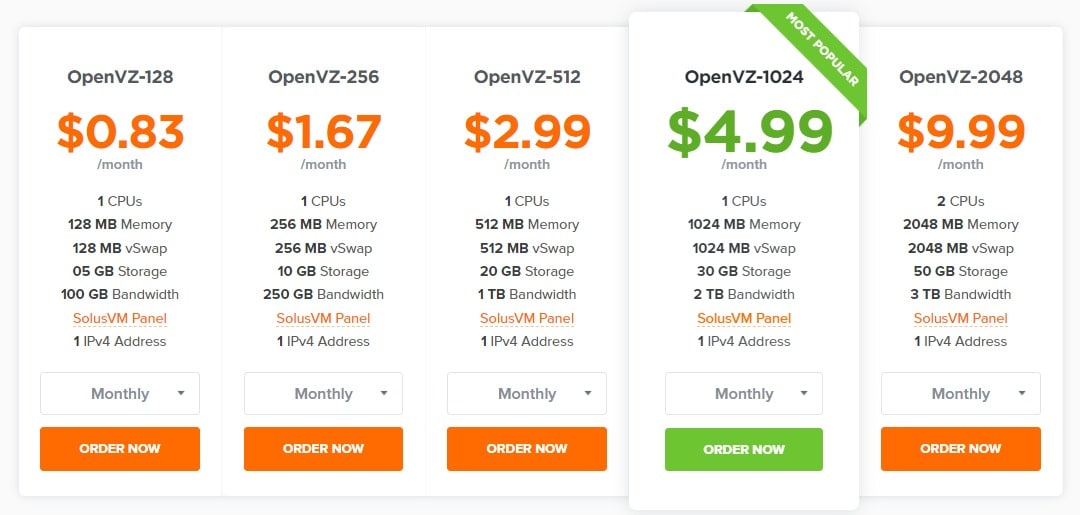Click the $0.83 price heading
Viewport: 1080px width, 515px height.
(x=120, y=132)
